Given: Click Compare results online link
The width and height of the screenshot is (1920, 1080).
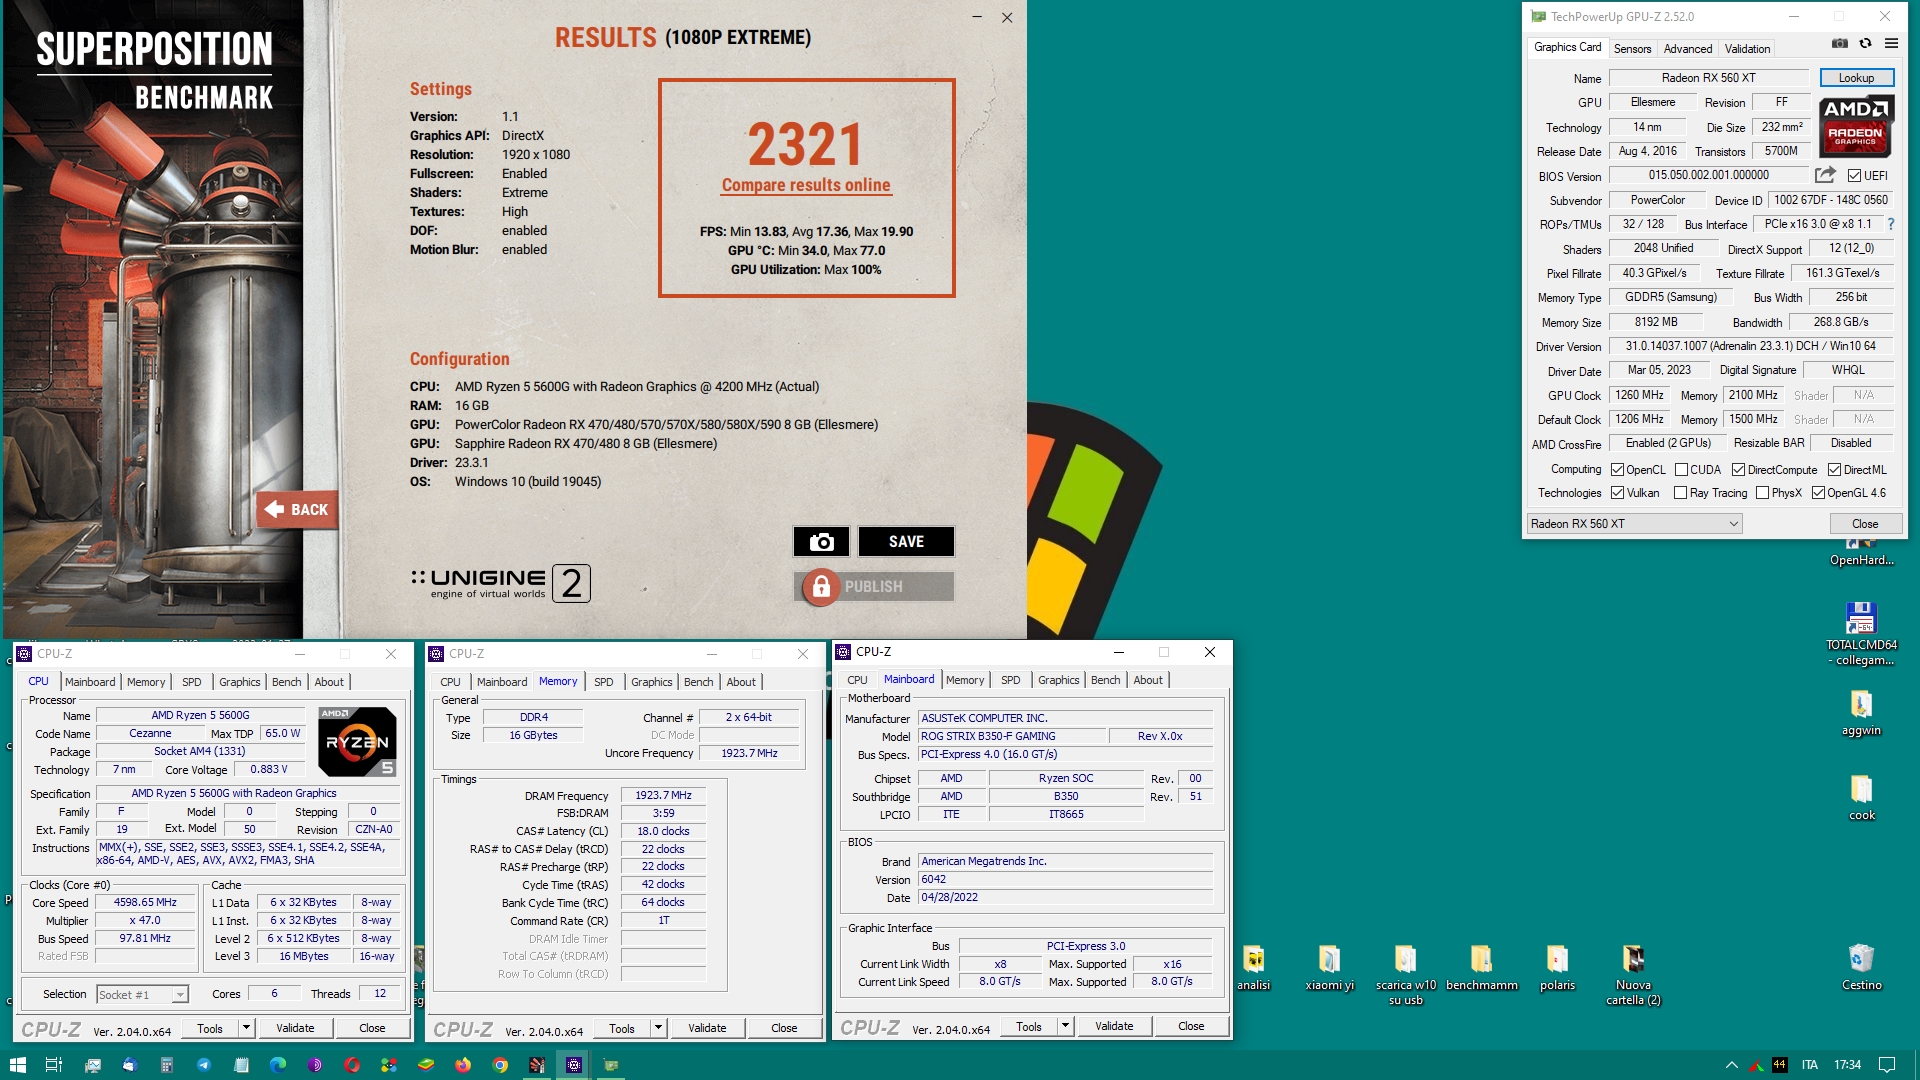Looking at the screenshot, I should (x=806, y=185).
